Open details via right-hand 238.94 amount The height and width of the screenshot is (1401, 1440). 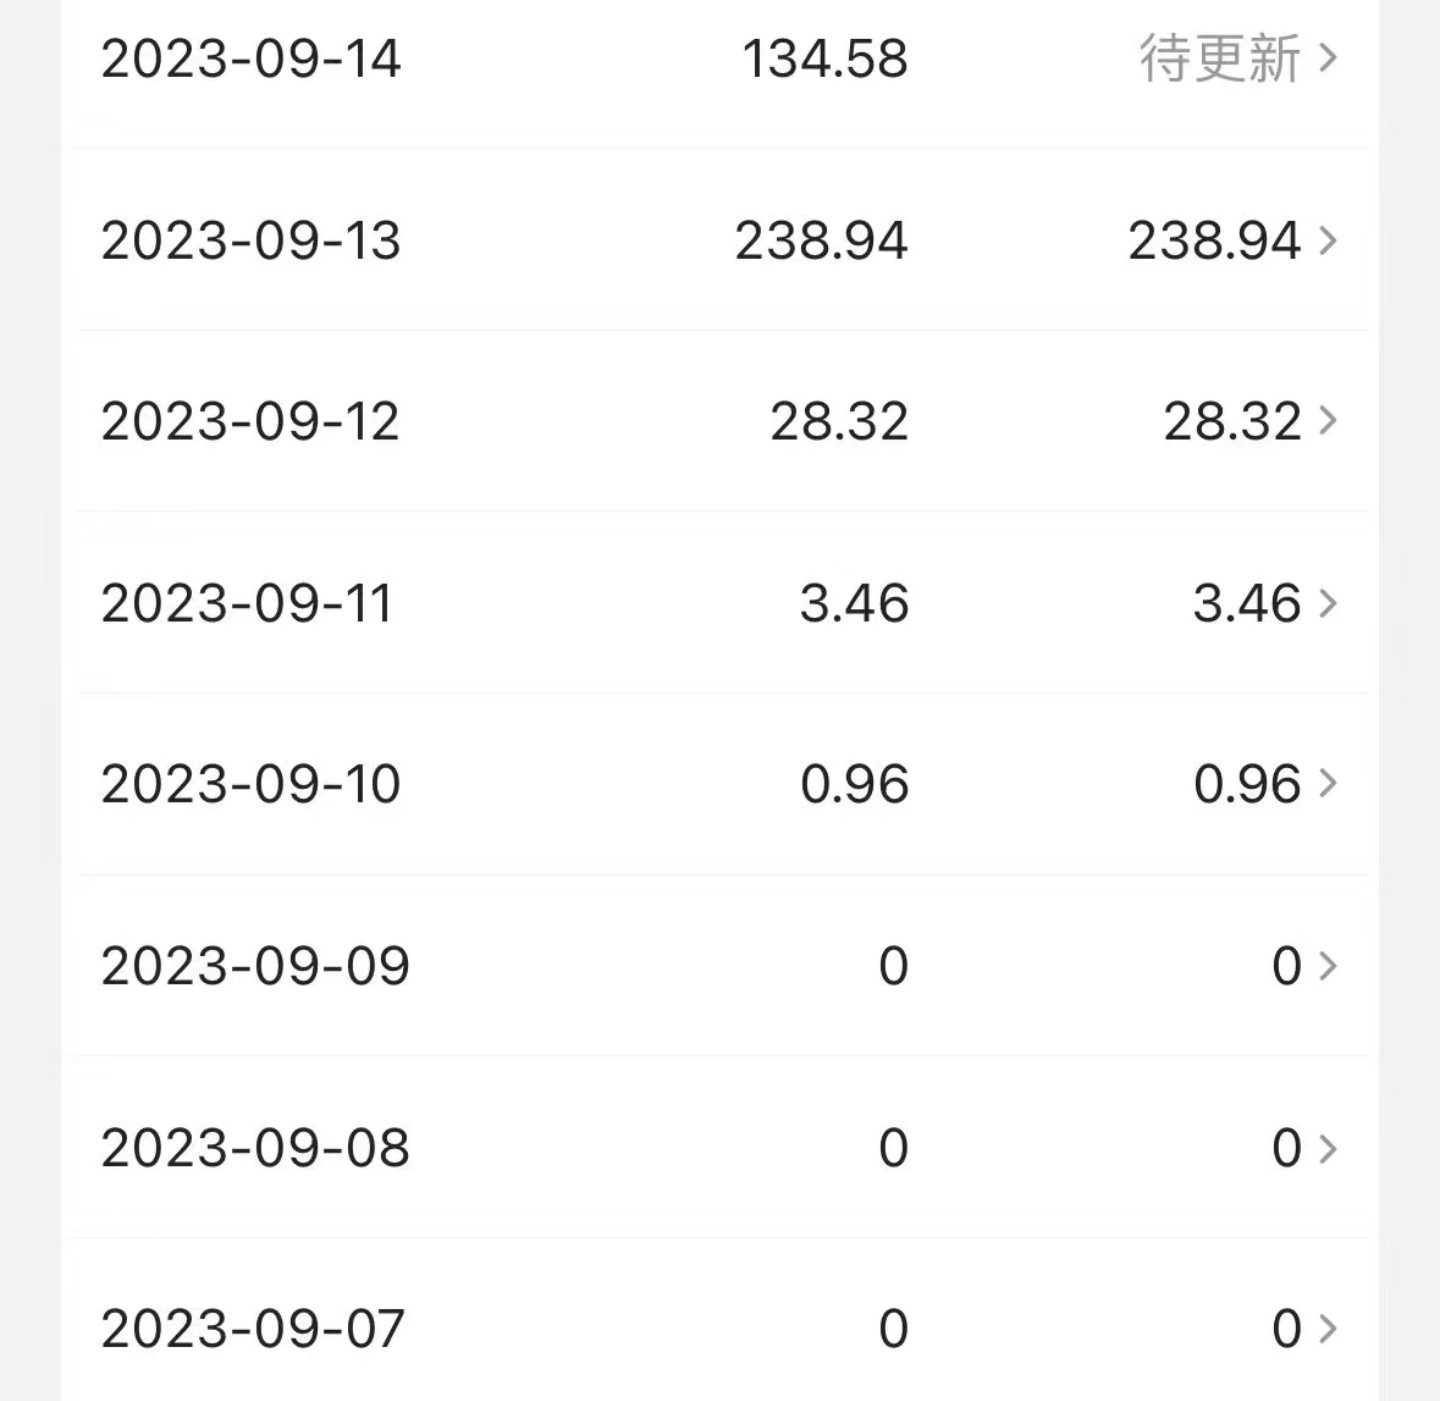(x=1214, y=241)
